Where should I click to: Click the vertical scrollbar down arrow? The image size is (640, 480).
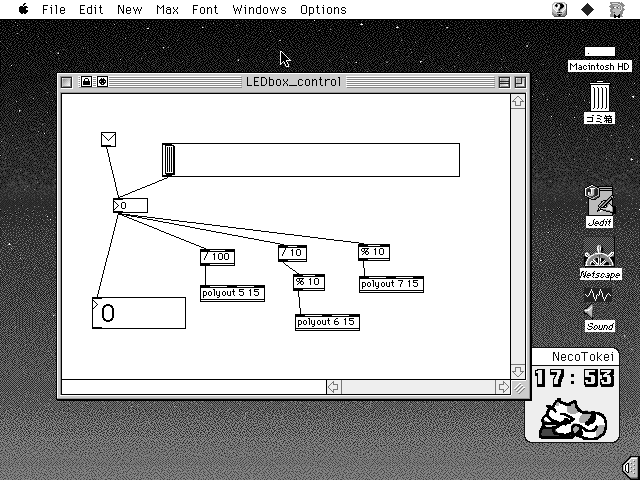coord(518,371)
